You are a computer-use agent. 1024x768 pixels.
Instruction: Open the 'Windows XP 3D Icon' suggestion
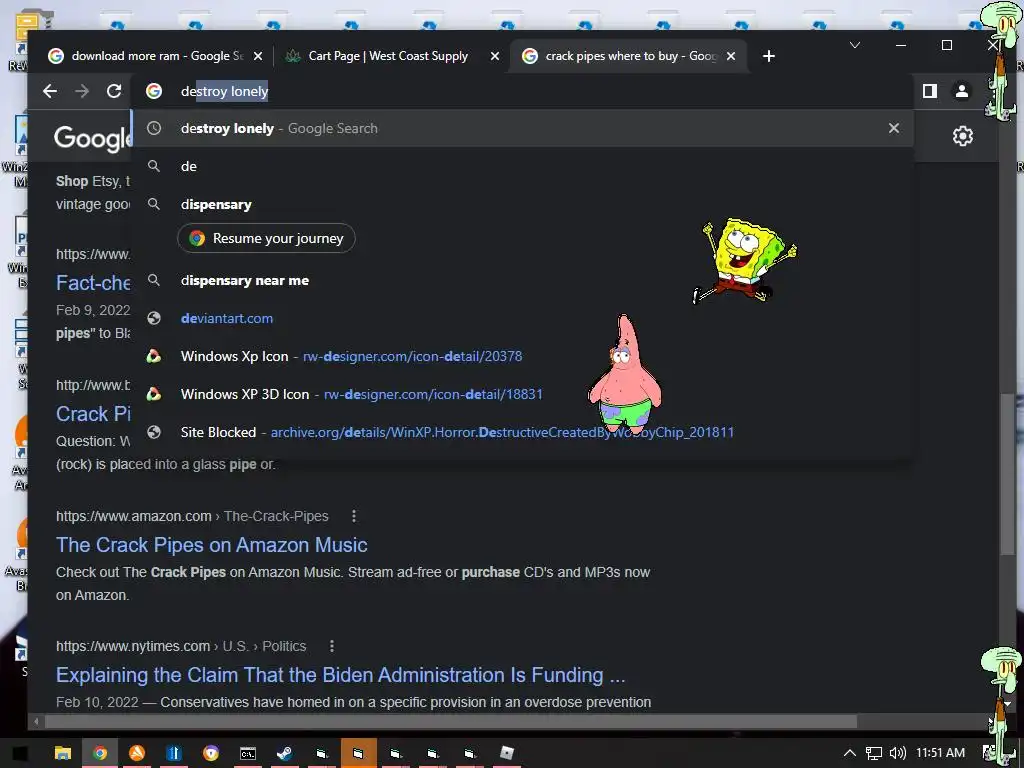522,394
